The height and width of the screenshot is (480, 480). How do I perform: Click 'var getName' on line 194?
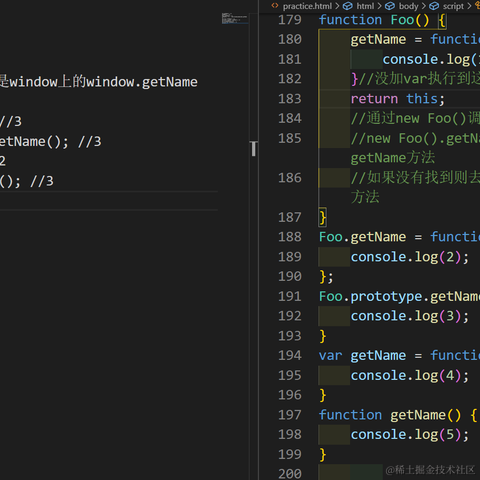(362, 356)
